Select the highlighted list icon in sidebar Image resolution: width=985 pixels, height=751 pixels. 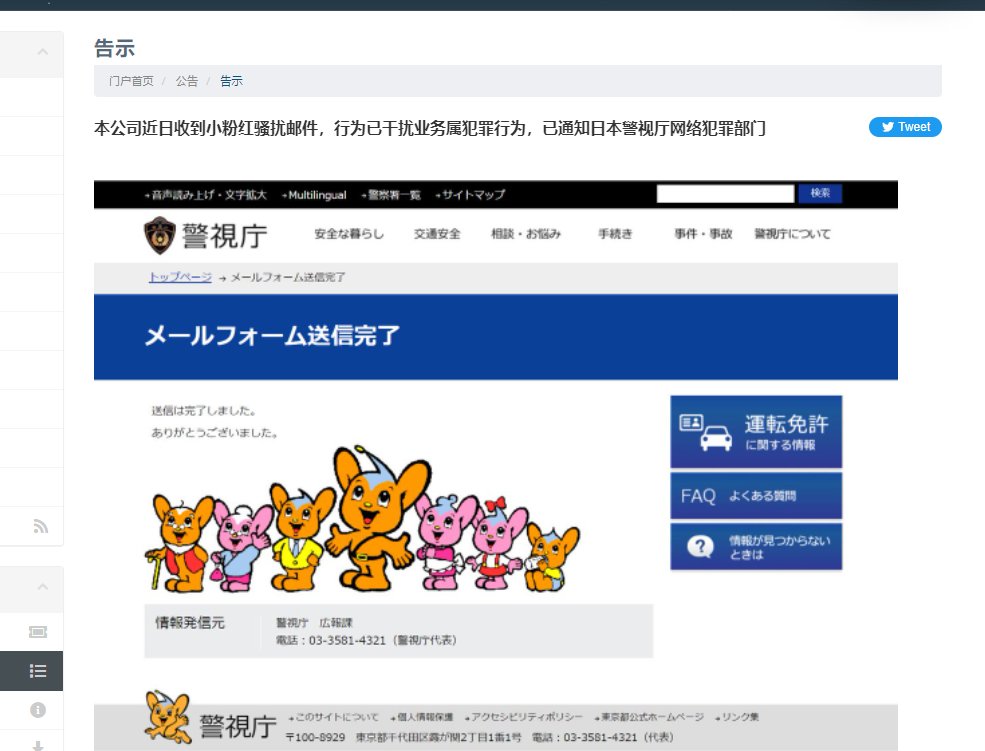click(x=38, y=671)
